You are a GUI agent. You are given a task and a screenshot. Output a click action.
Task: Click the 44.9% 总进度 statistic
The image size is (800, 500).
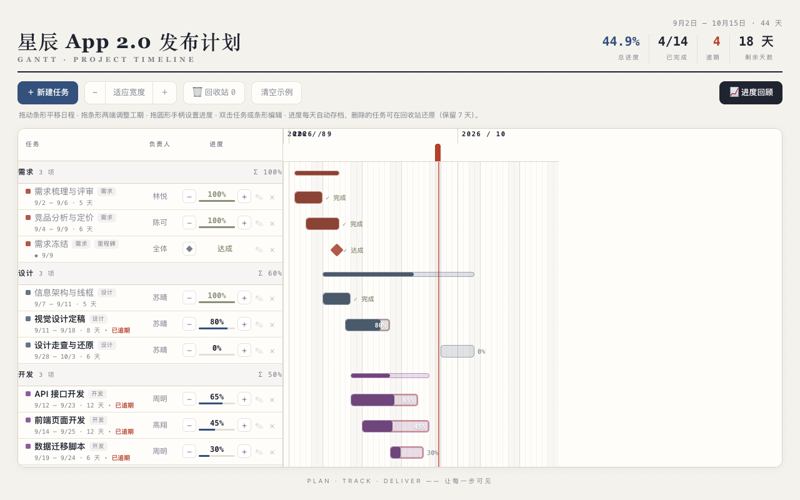pos(621,47)
